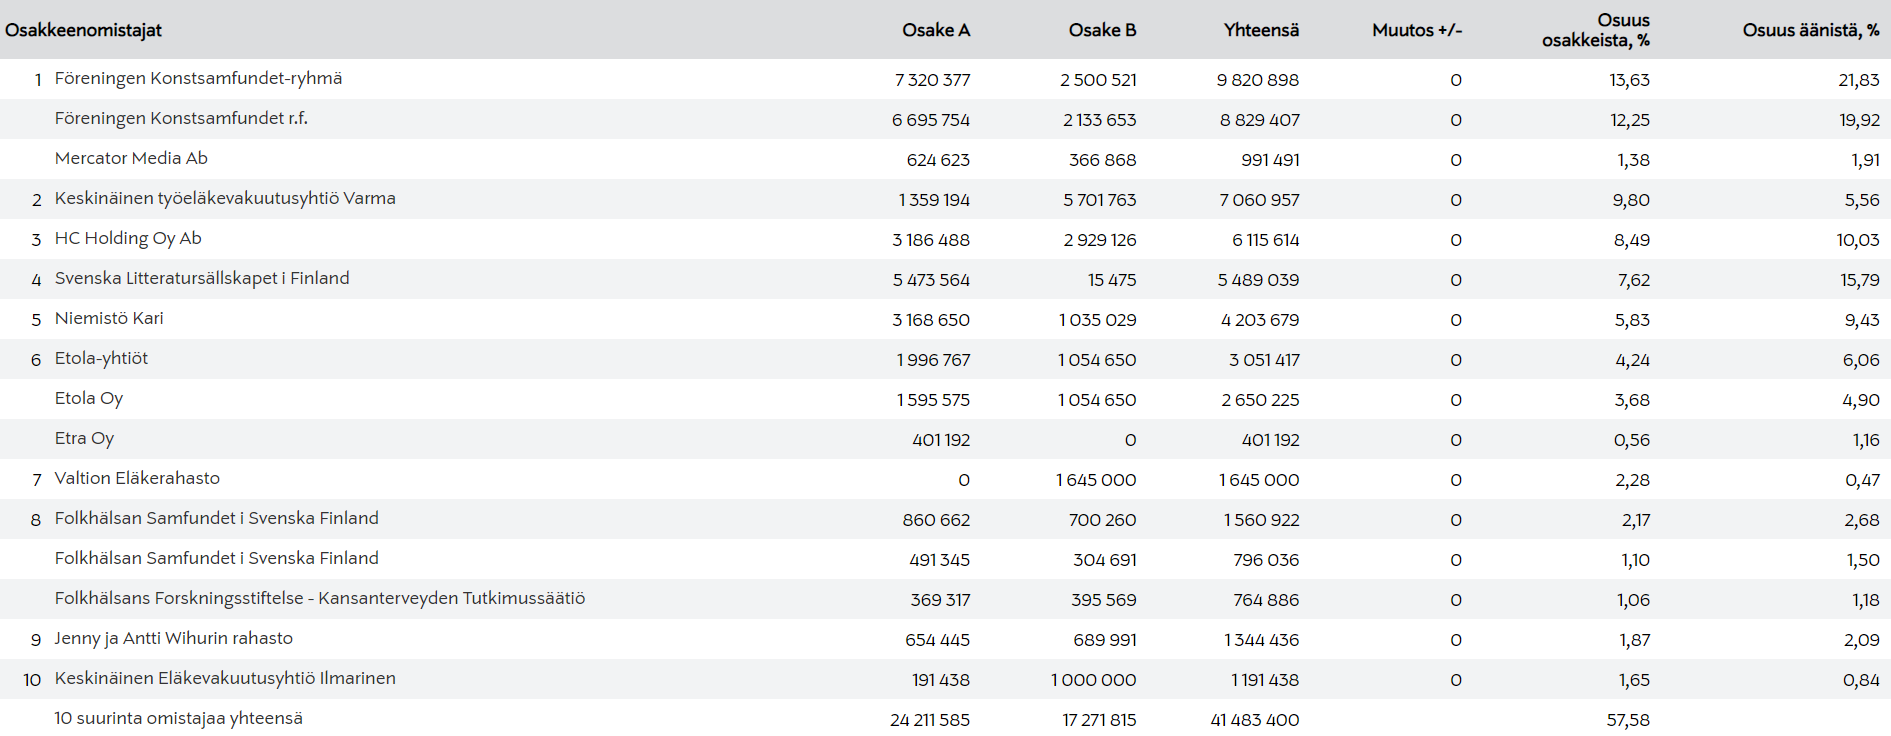Click Osake A value 1 996 767
Screen dimensions: 1891x736
933,360
